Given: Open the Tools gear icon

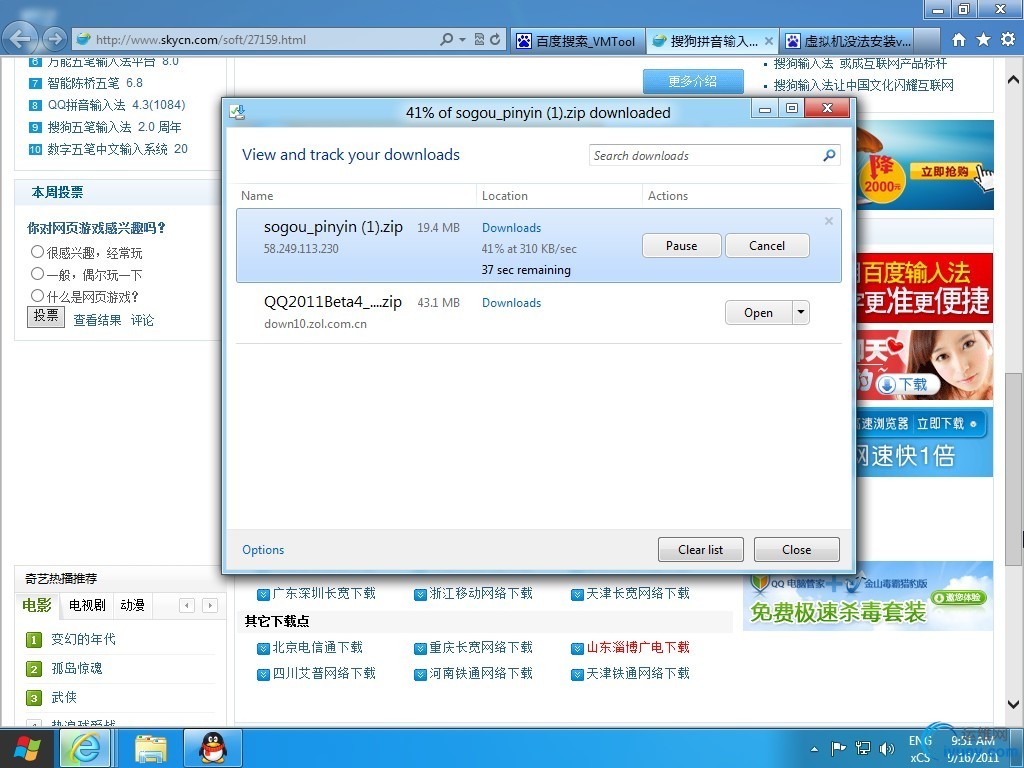Looking at the screenshot, I should (1008, 40).
